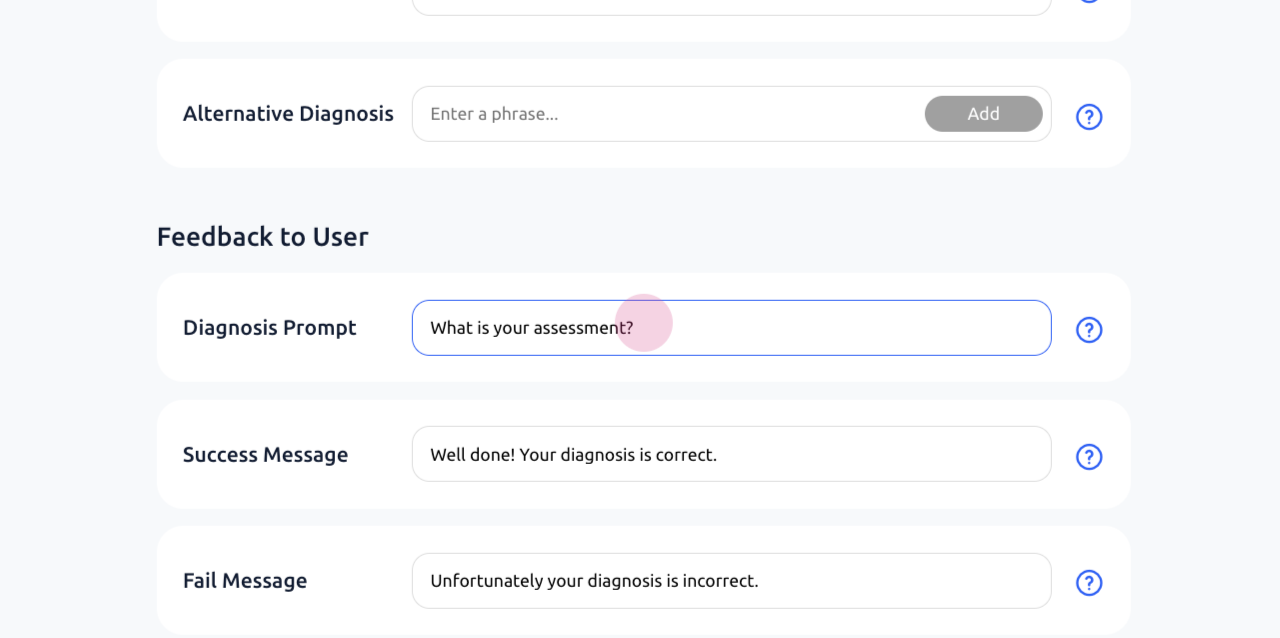The width and height of the screenshot is (1280, 638).
Task: Click the 'Success Message' label
Action: click(265, 455)
